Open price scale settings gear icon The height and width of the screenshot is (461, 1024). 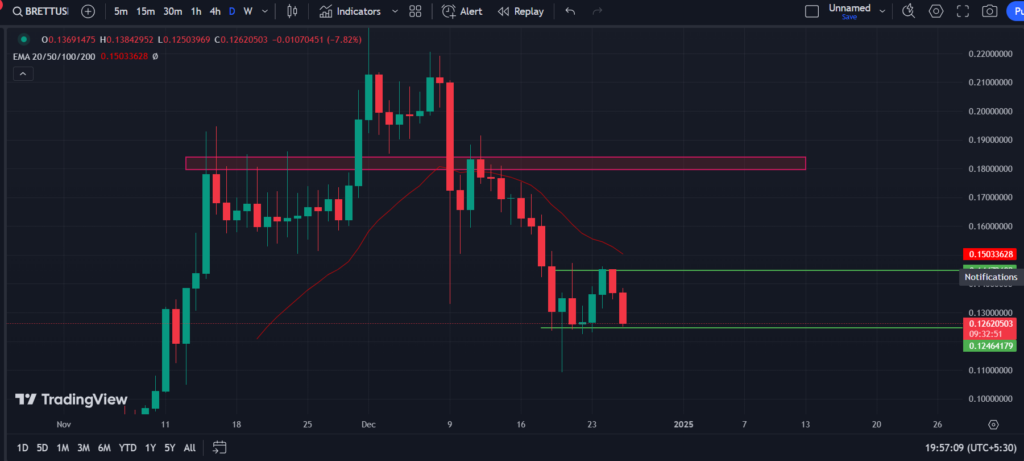pos(993,424)
